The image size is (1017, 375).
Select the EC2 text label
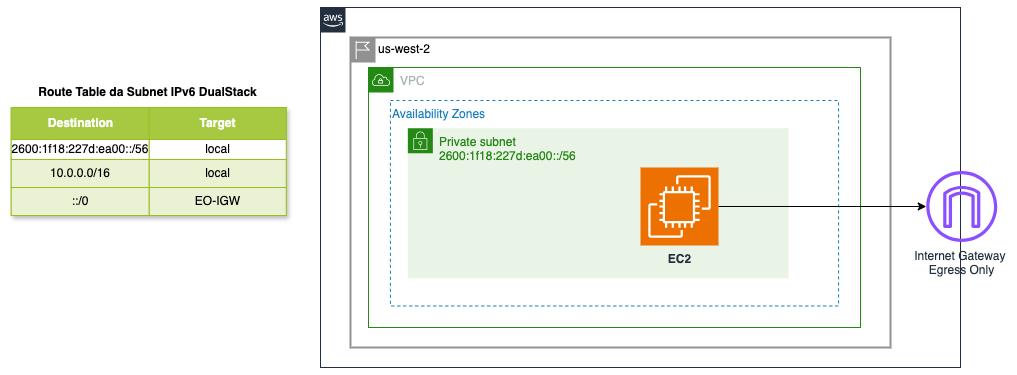[x=679, y=258]
